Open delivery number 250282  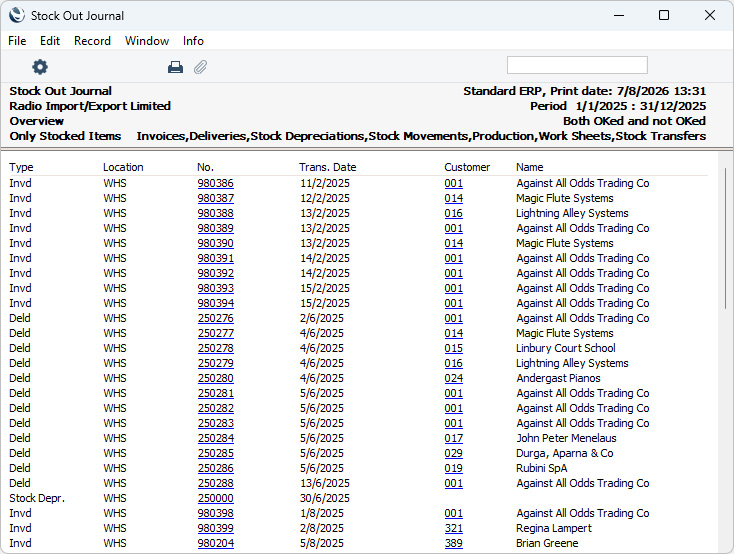(x=215, y=408)
